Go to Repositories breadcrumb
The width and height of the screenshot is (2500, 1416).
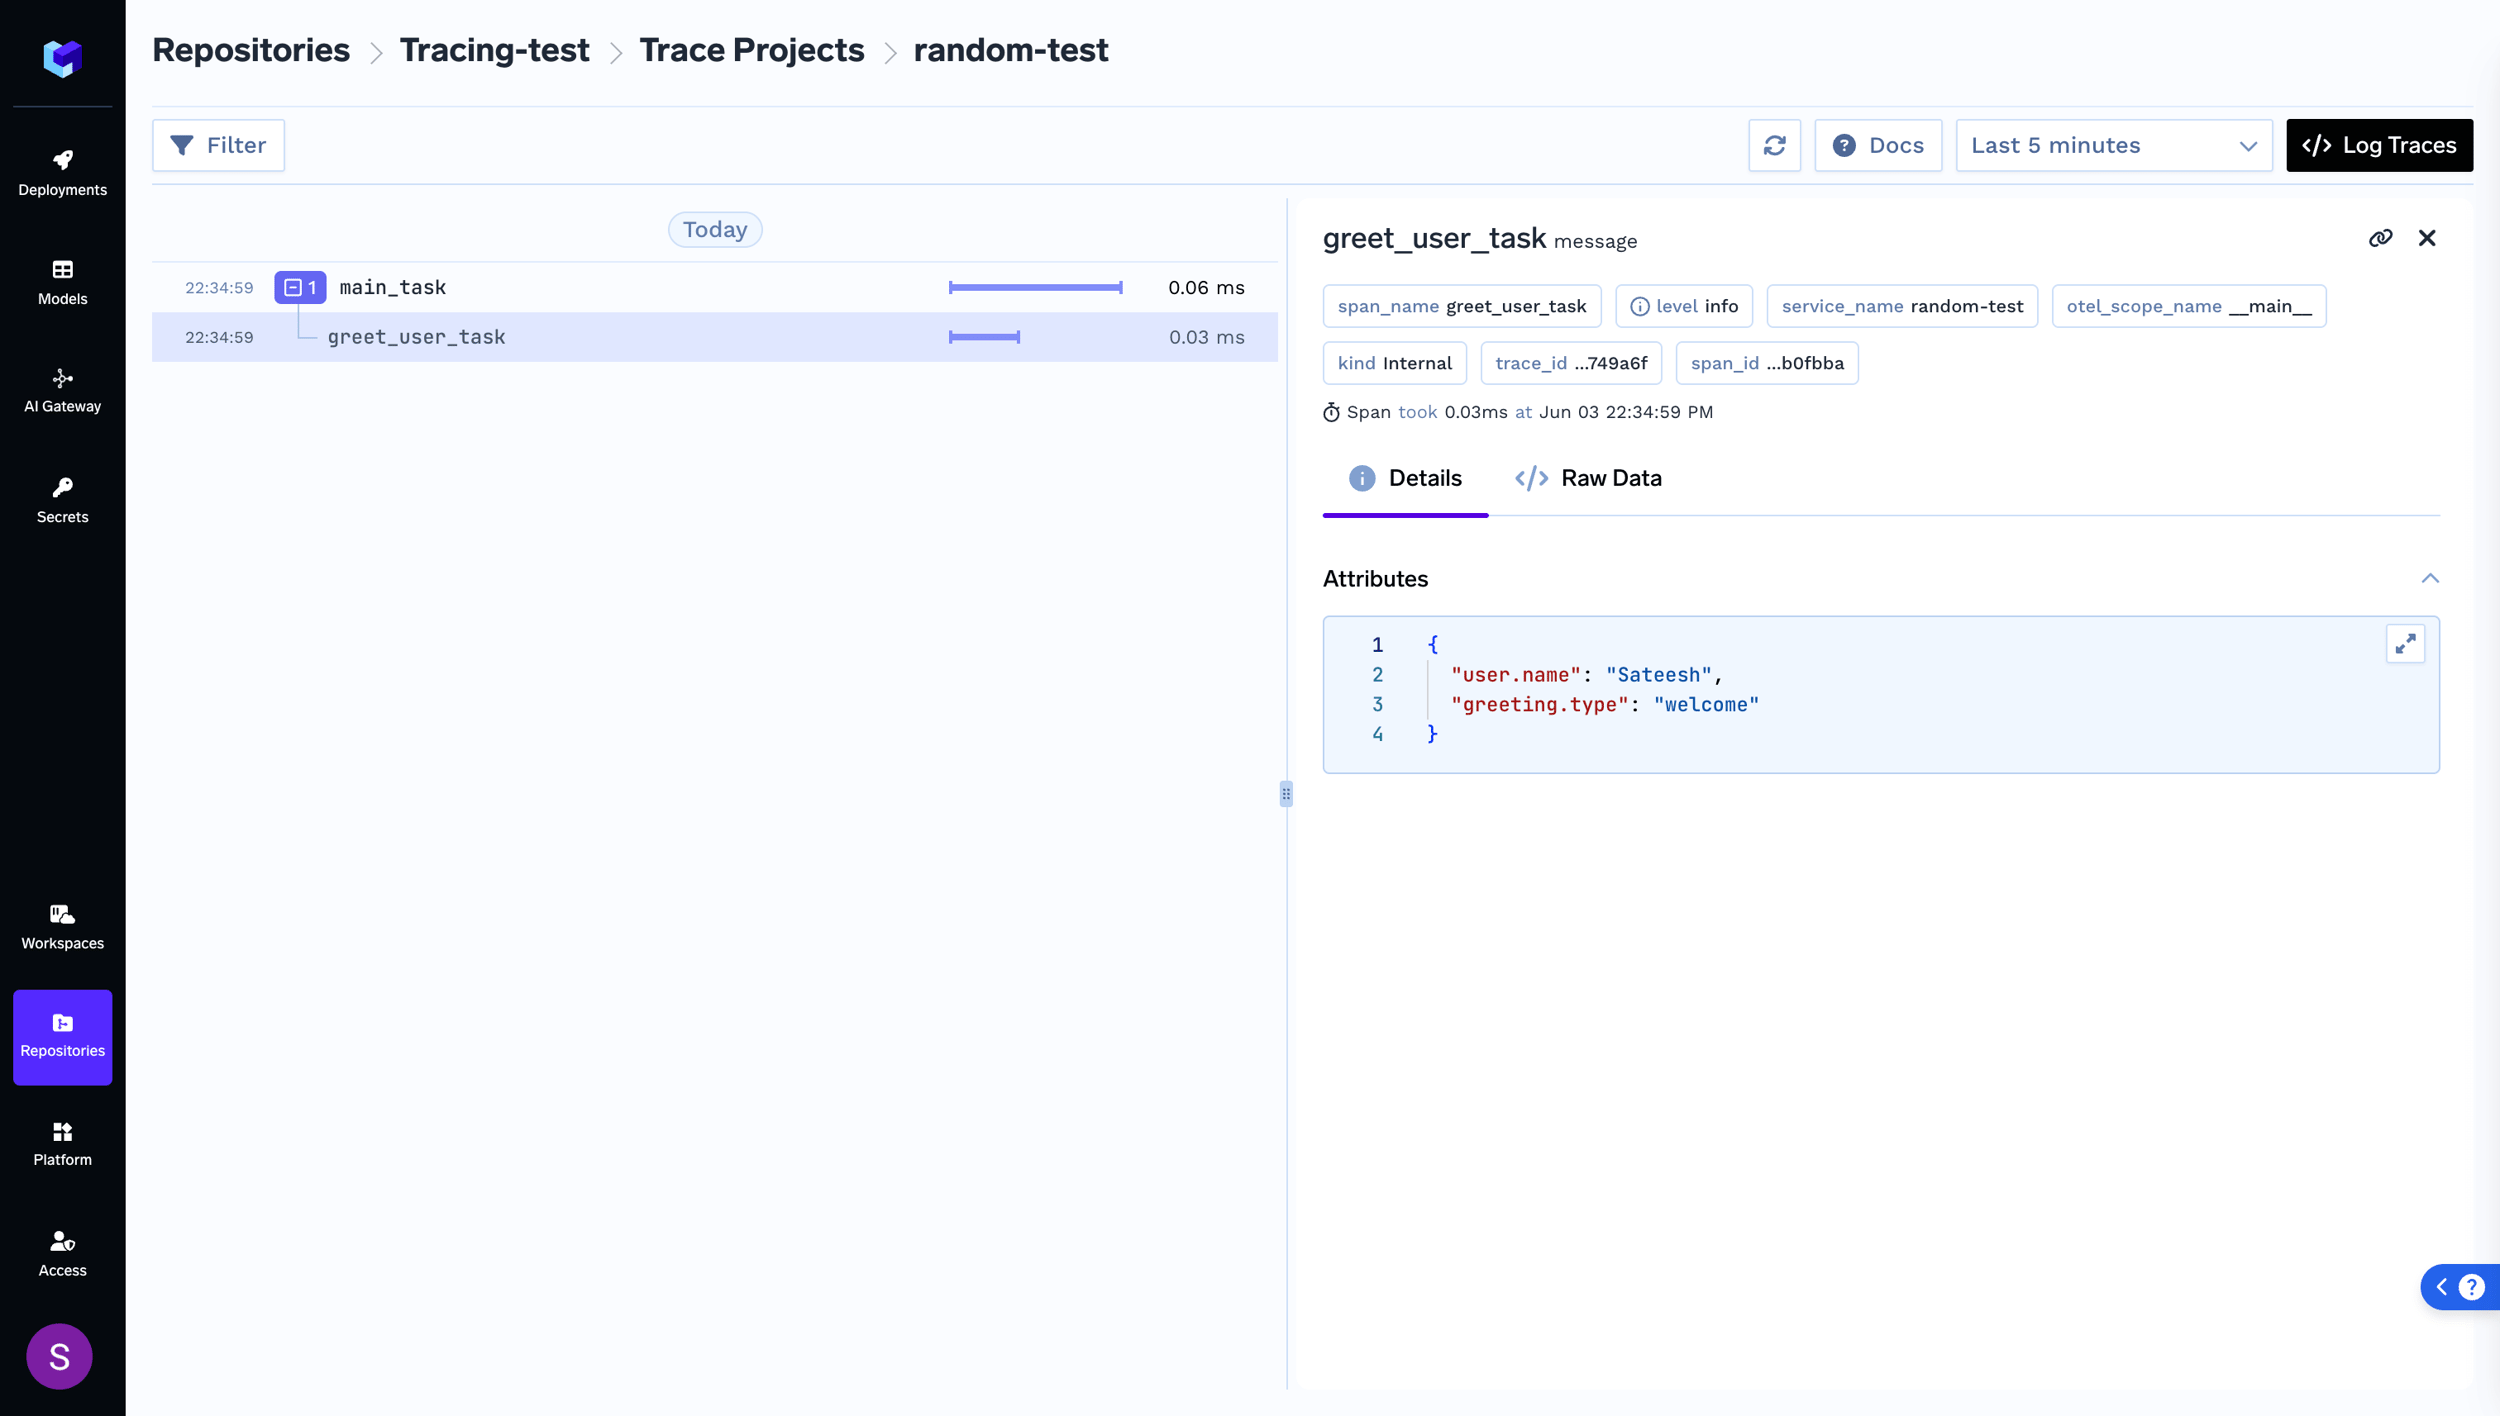[251, 50]
